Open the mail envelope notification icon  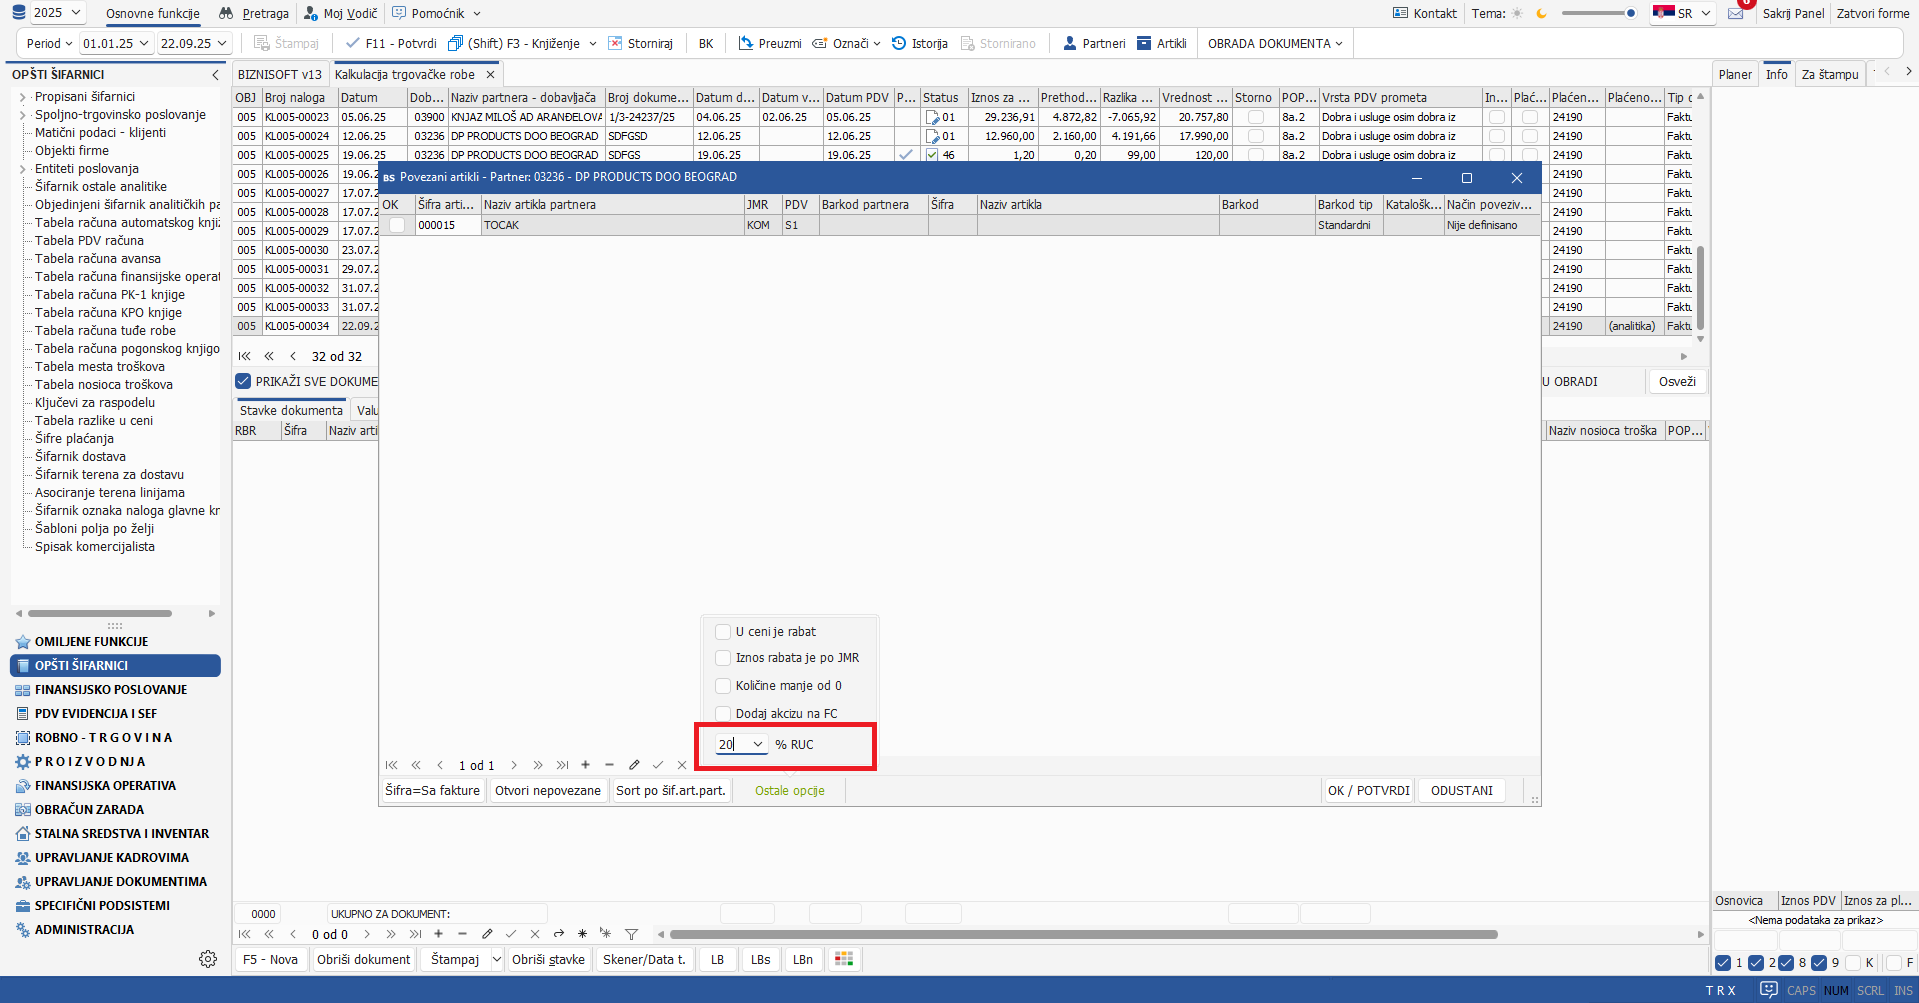tap(1735, 13)
